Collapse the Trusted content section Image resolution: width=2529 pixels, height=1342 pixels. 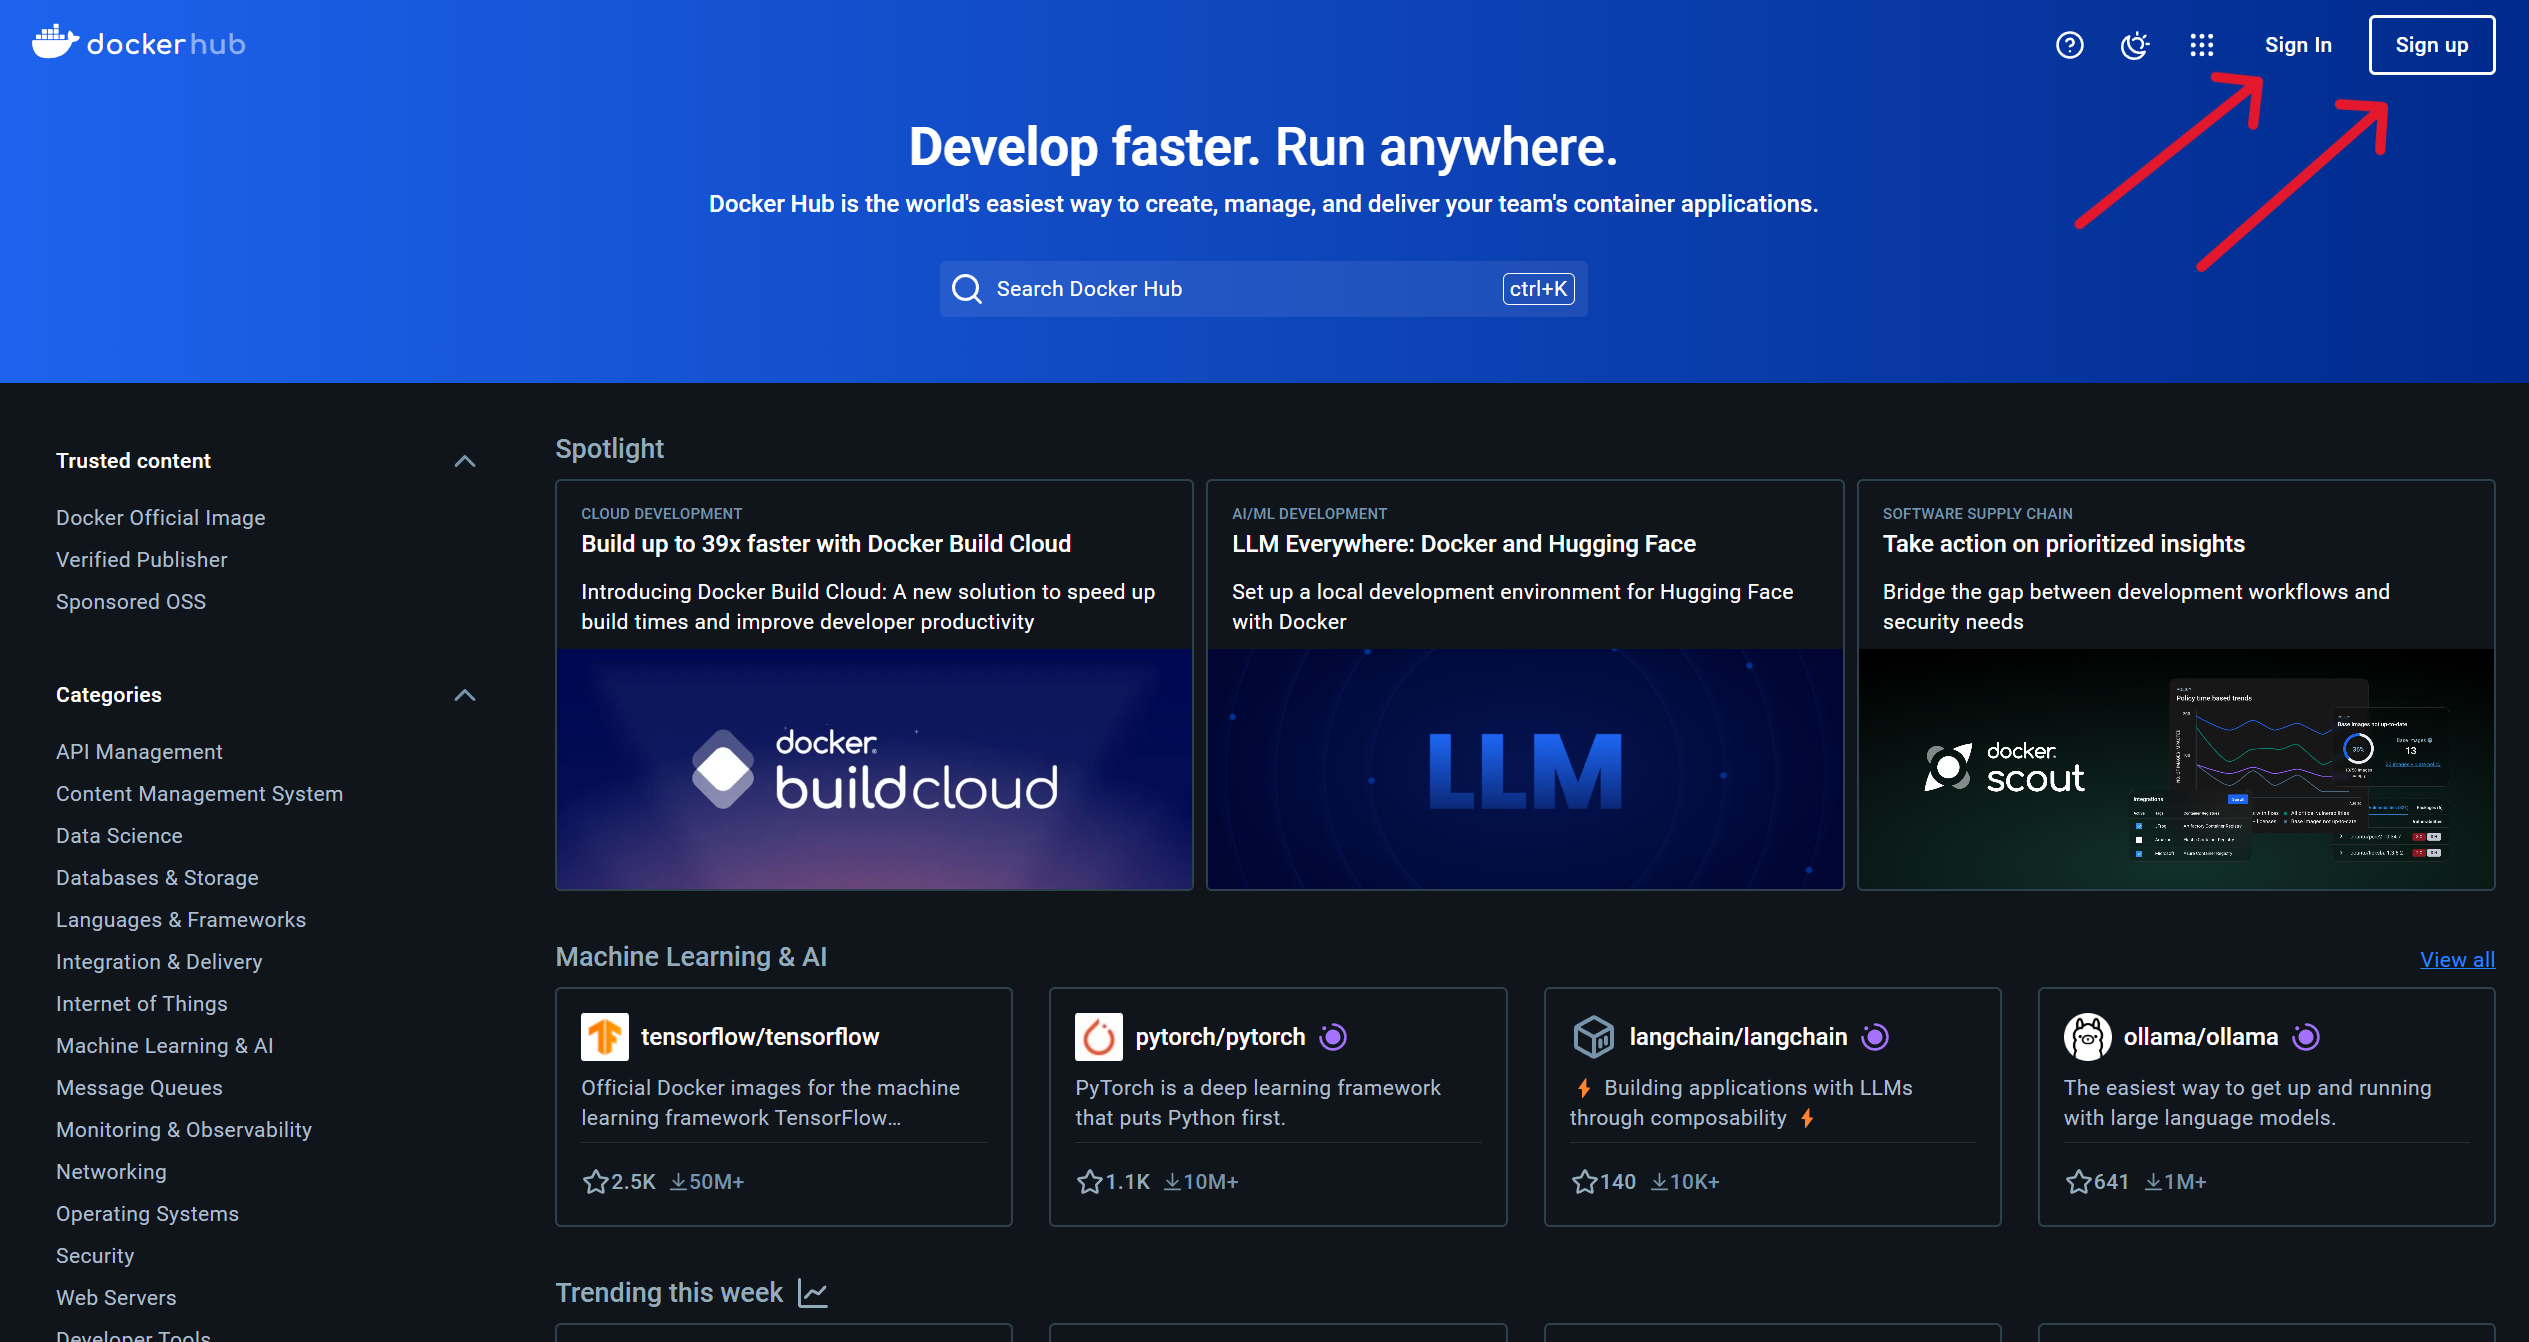(465, 461)
